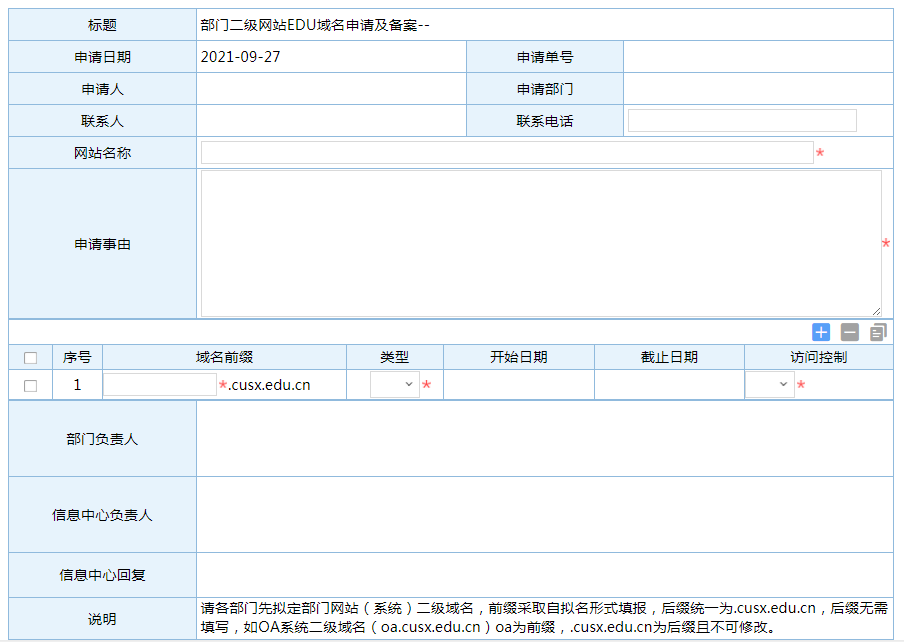The image size is (904, 642).
Task: Select the 开始日期 cell in row 1
Action: 518,385
